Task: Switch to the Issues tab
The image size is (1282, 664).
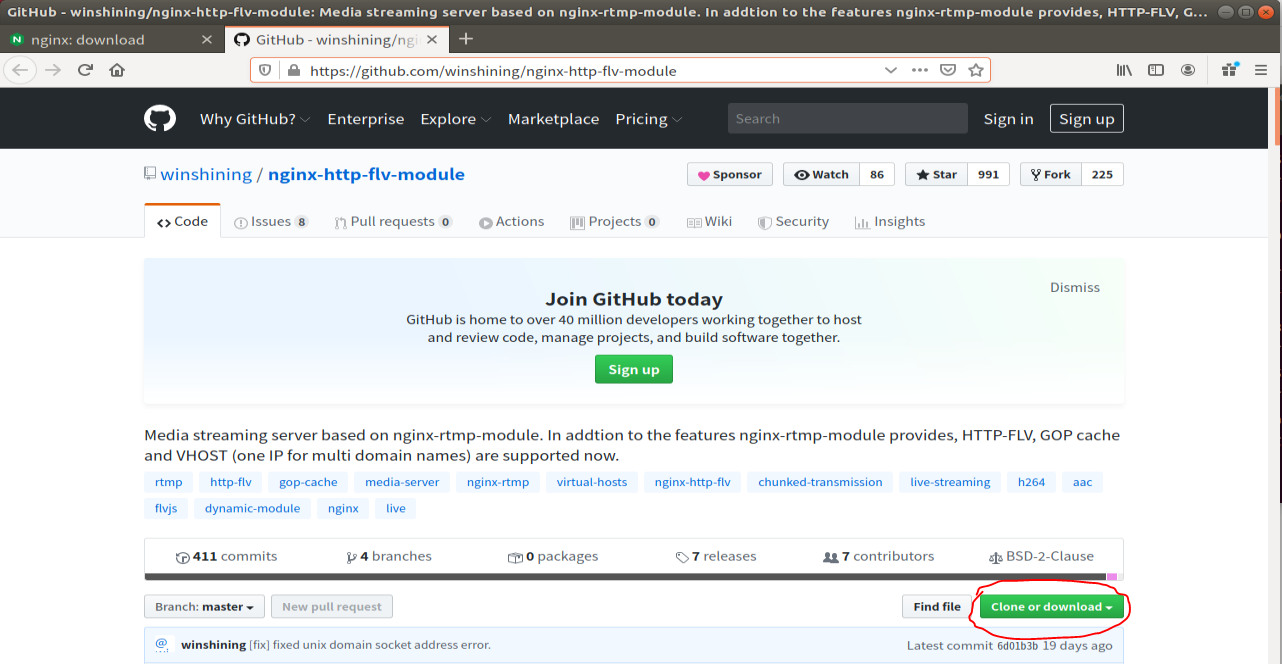Action: pos(271,222)
